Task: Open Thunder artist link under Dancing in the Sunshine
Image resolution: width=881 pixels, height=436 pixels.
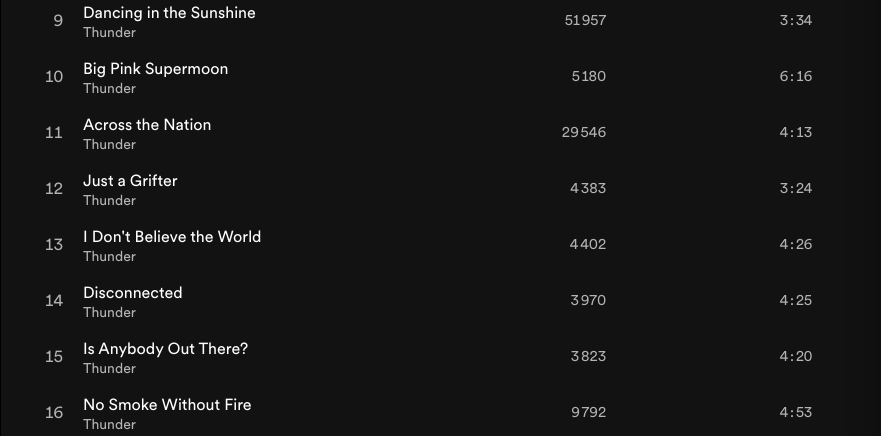Action: 109,33
